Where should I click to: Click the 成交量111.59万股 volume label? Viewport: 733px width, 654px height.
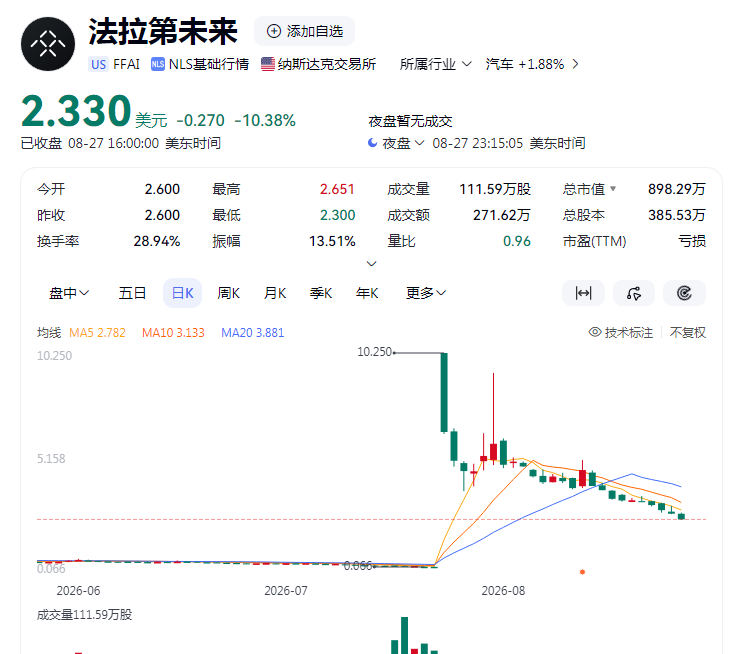(x=84, y=614)
